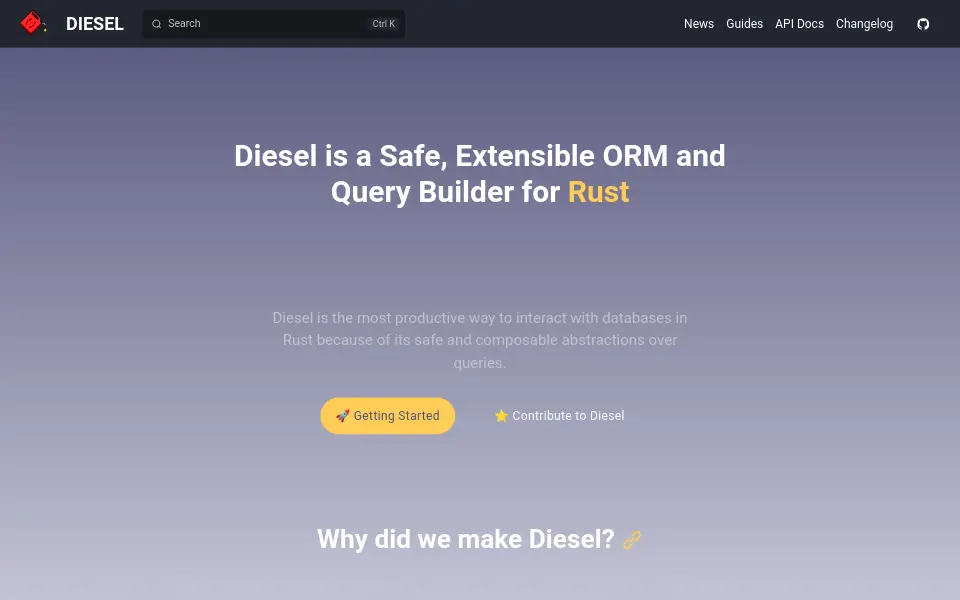Click the 'Why did we make Diesel?' heading

465,539
